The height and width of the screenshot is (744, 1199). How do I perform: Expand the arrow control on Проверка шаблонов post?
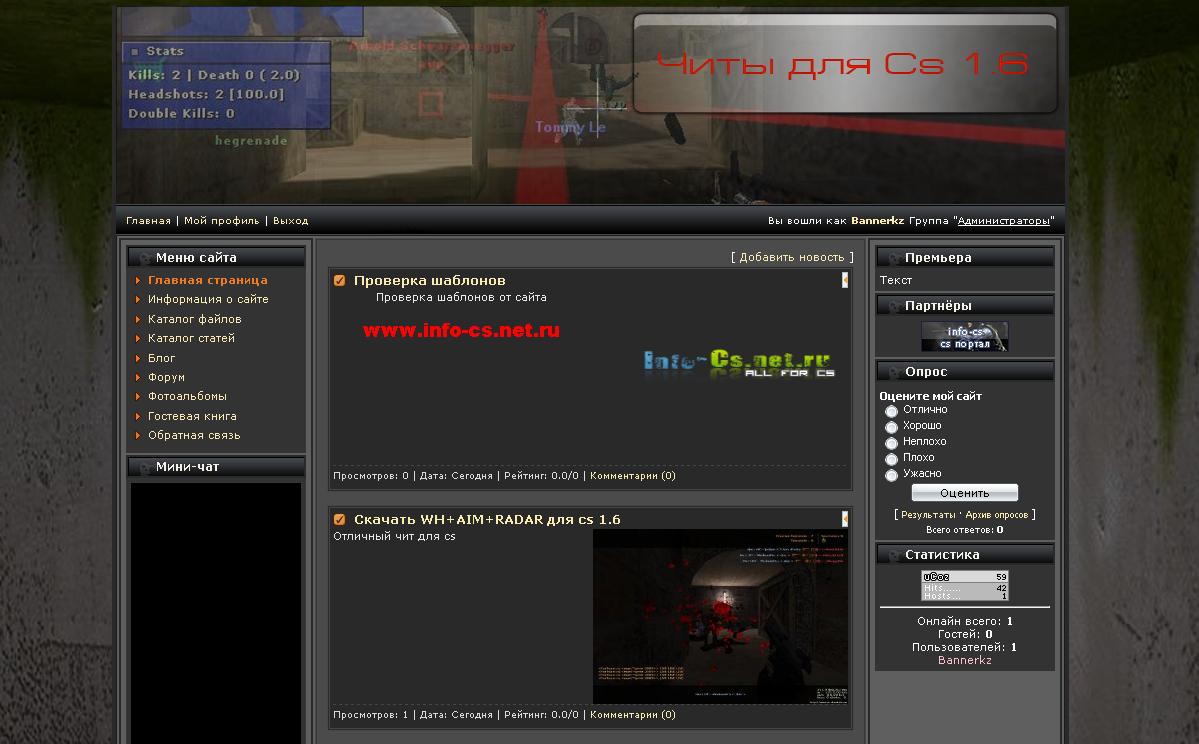click(845, 281)
